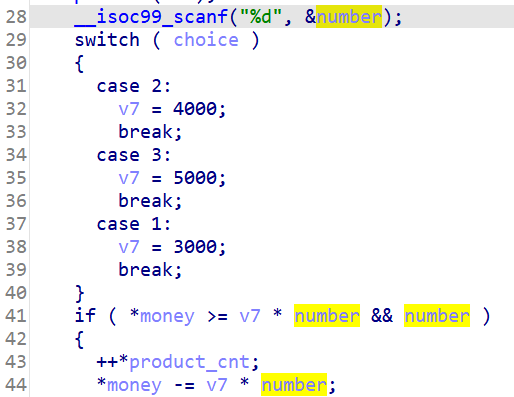This screenshot has width=514, height=397.
Task: Click break statement on line 36
Action: [150, 201]
